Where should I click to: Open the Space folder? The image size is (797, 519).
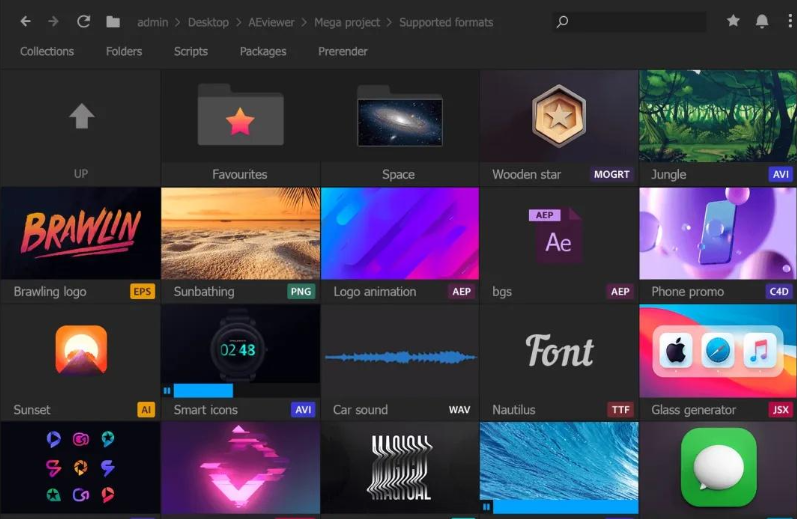point(399,120)
